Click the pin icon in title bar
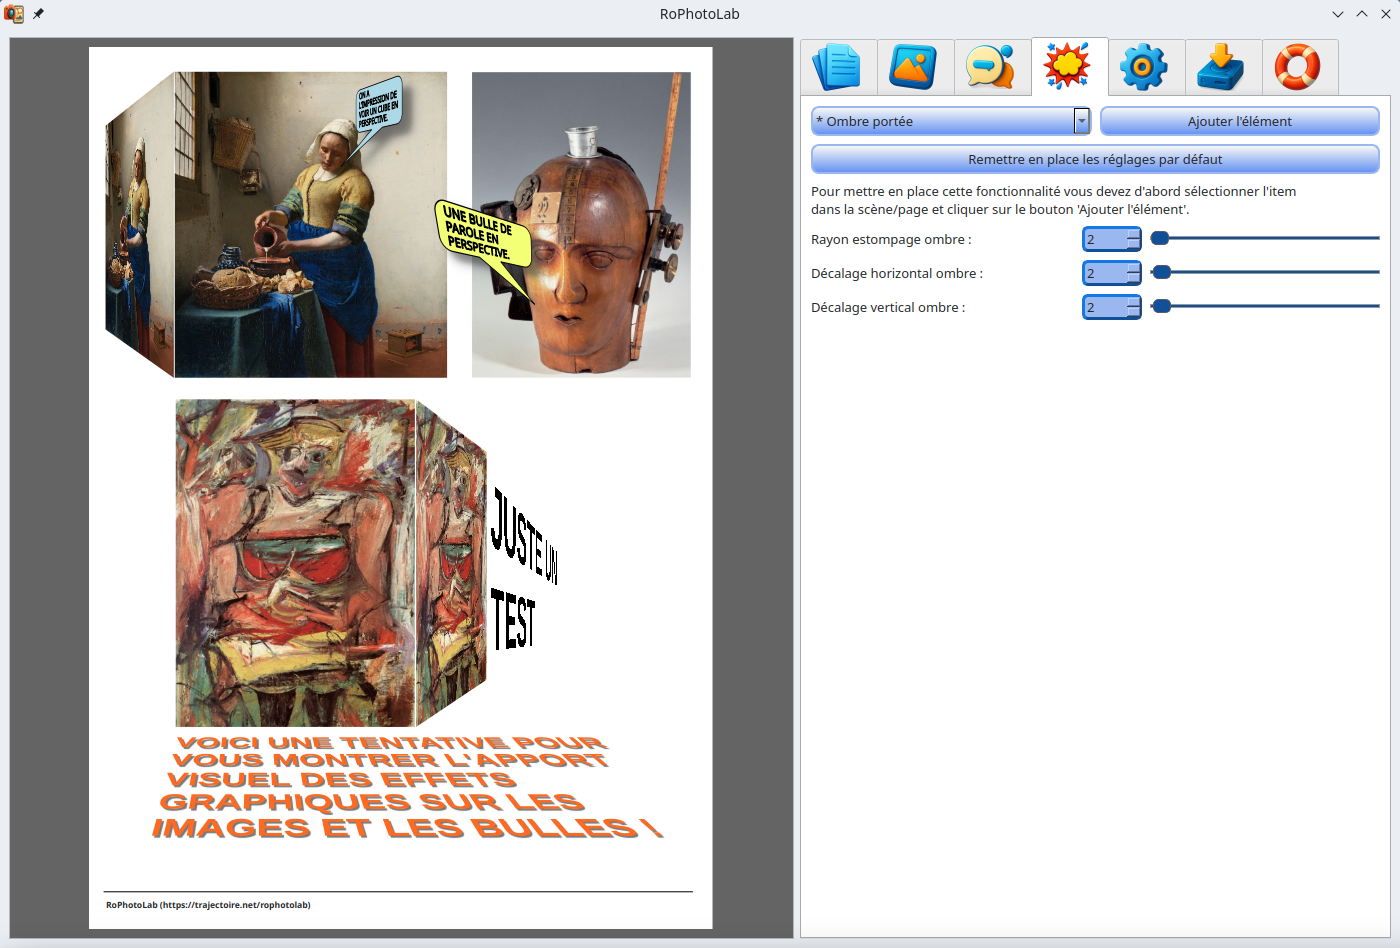Screen dimensions: 1400x948 pos(39,14)
